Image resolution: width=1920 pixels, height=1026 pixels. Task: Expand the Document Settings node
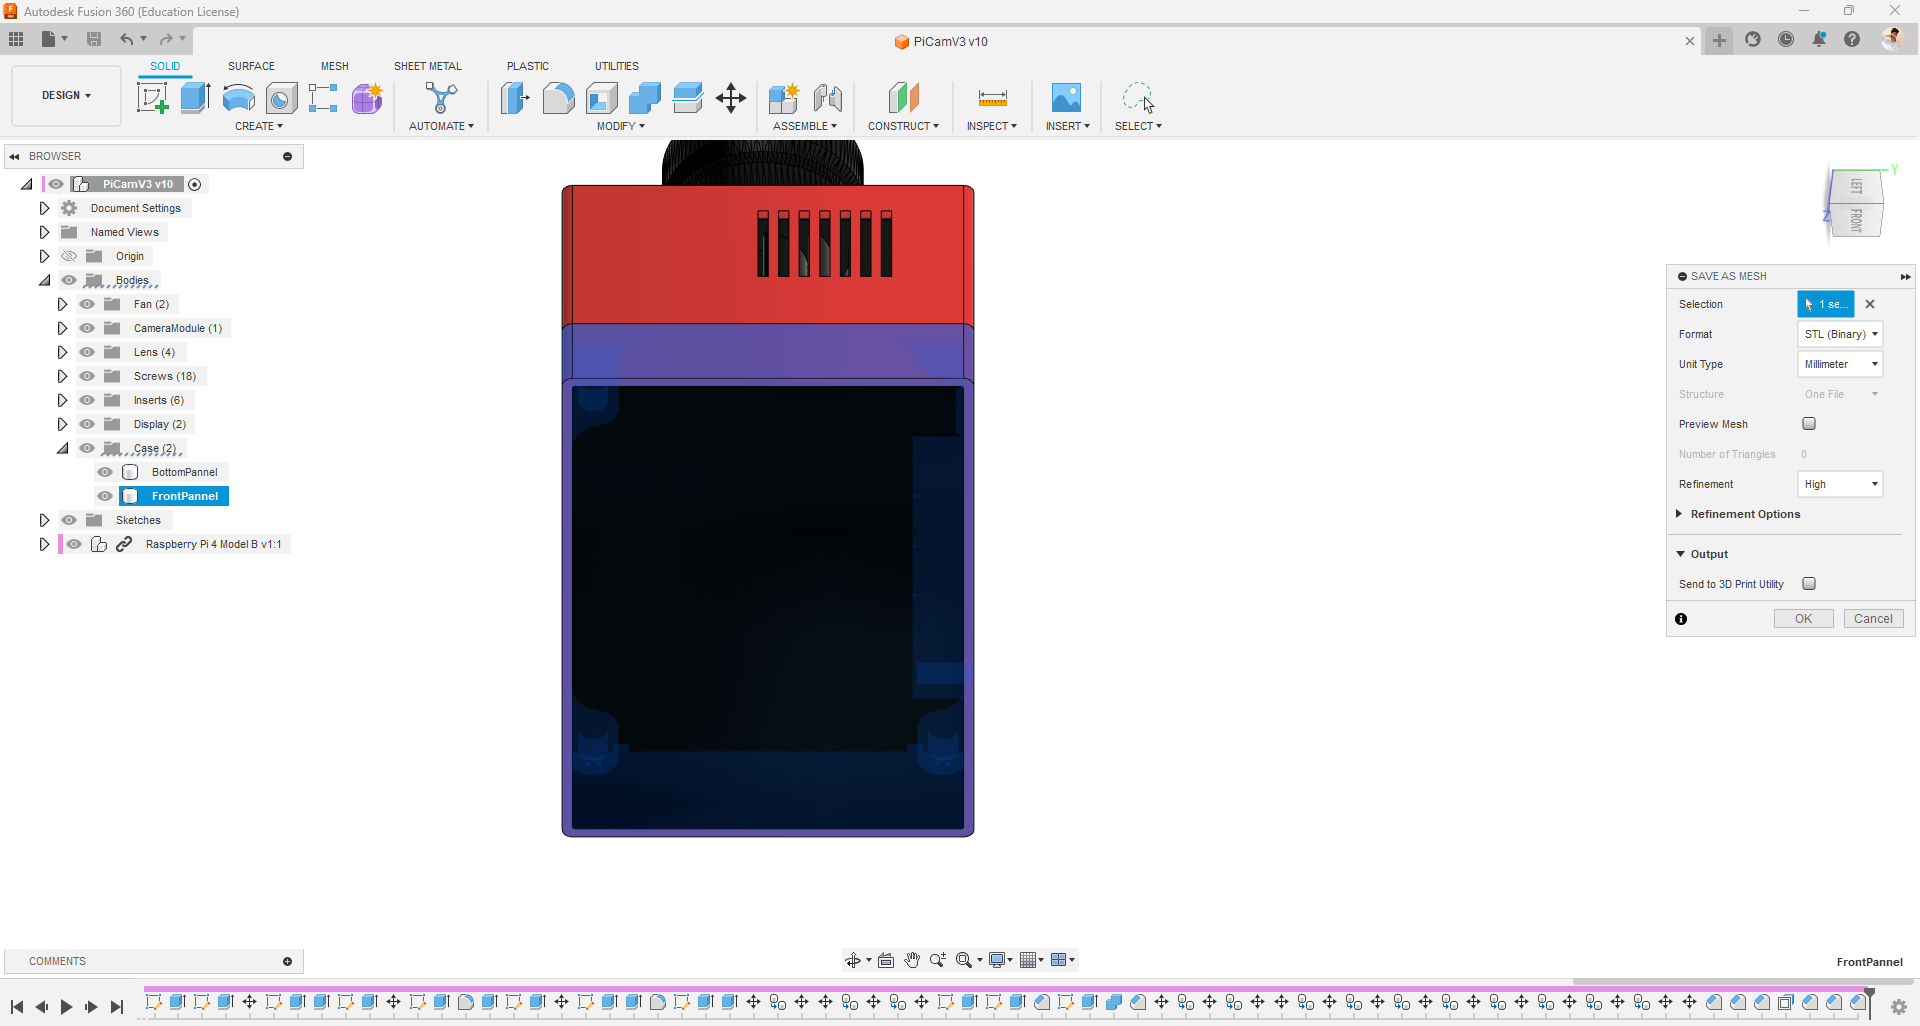coord(44,208)
